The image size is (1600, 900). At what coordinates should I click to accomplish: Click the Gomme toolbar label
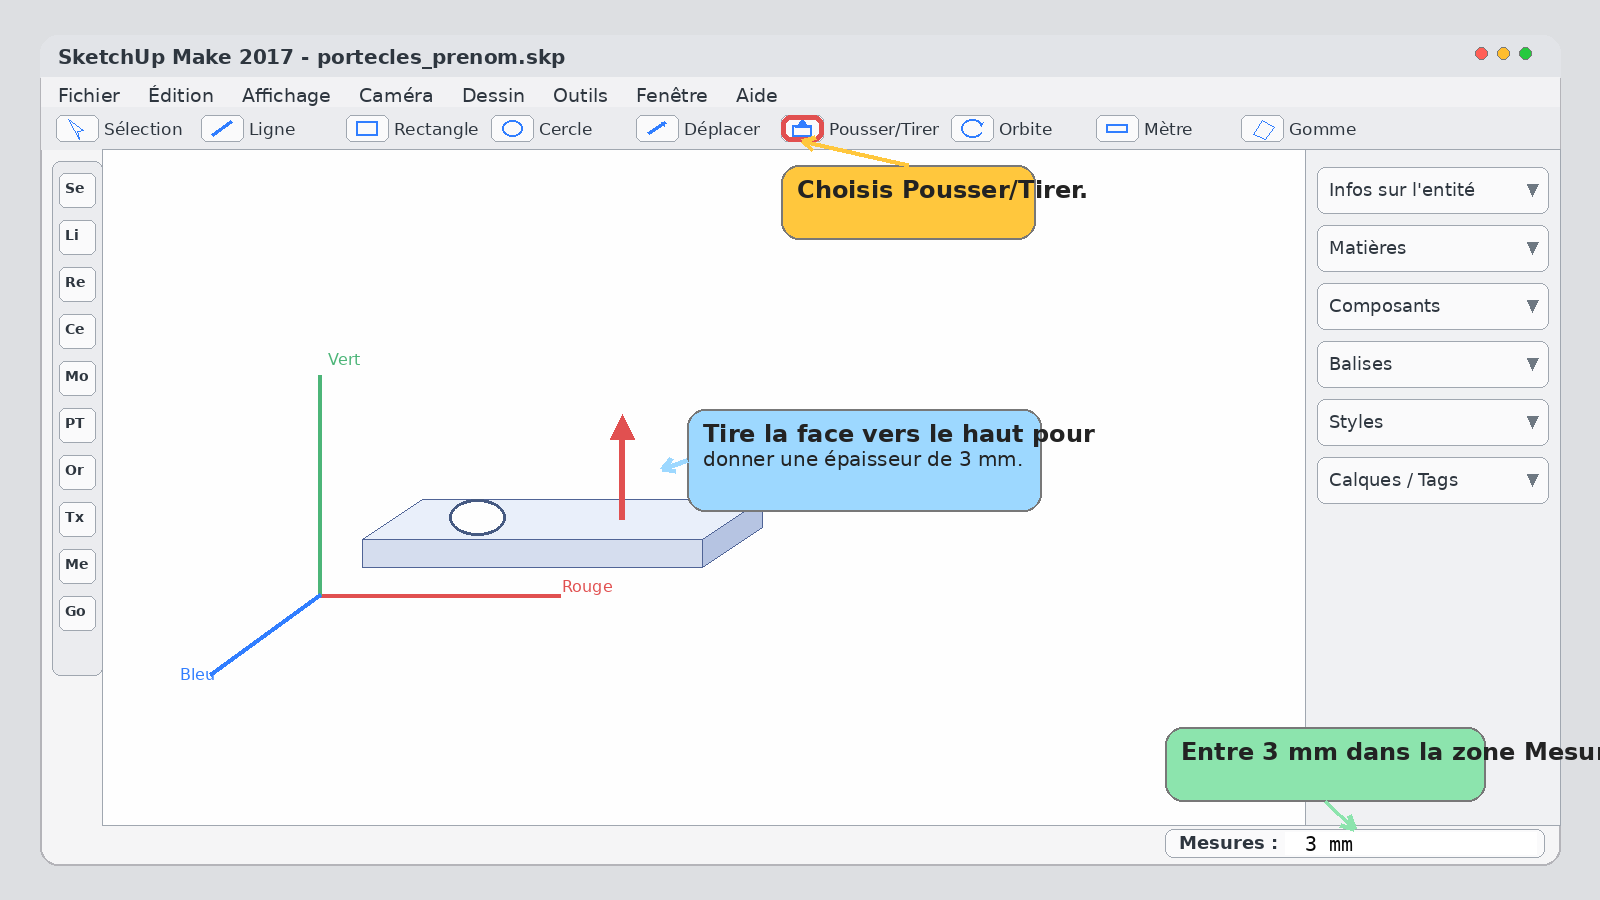coord(1322,129)
